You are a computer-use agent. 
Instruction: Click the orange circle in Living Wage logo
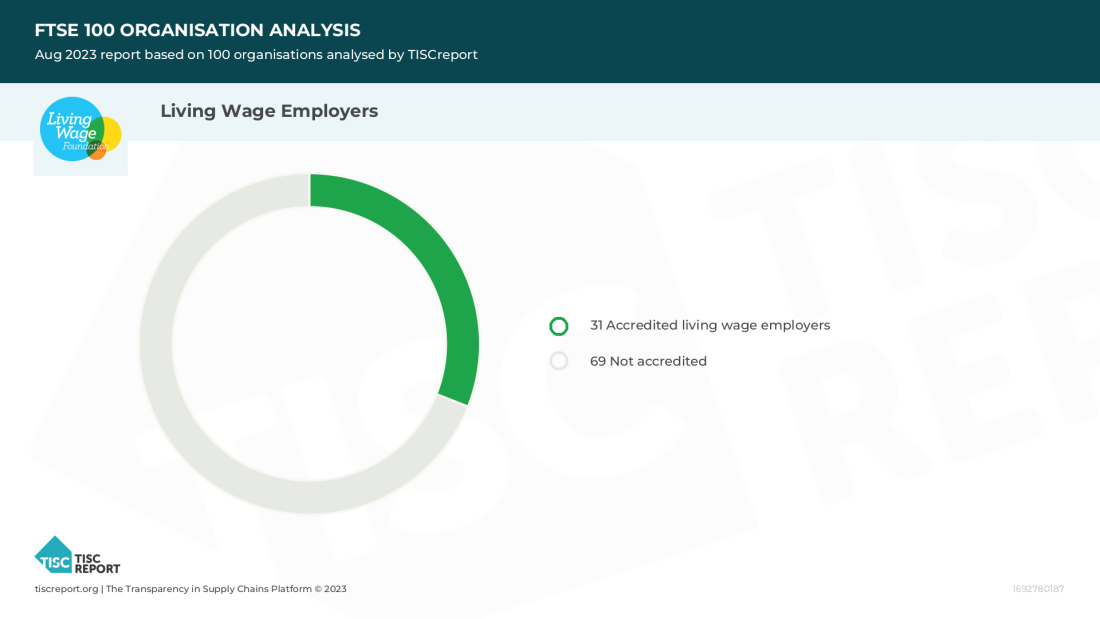98,152
